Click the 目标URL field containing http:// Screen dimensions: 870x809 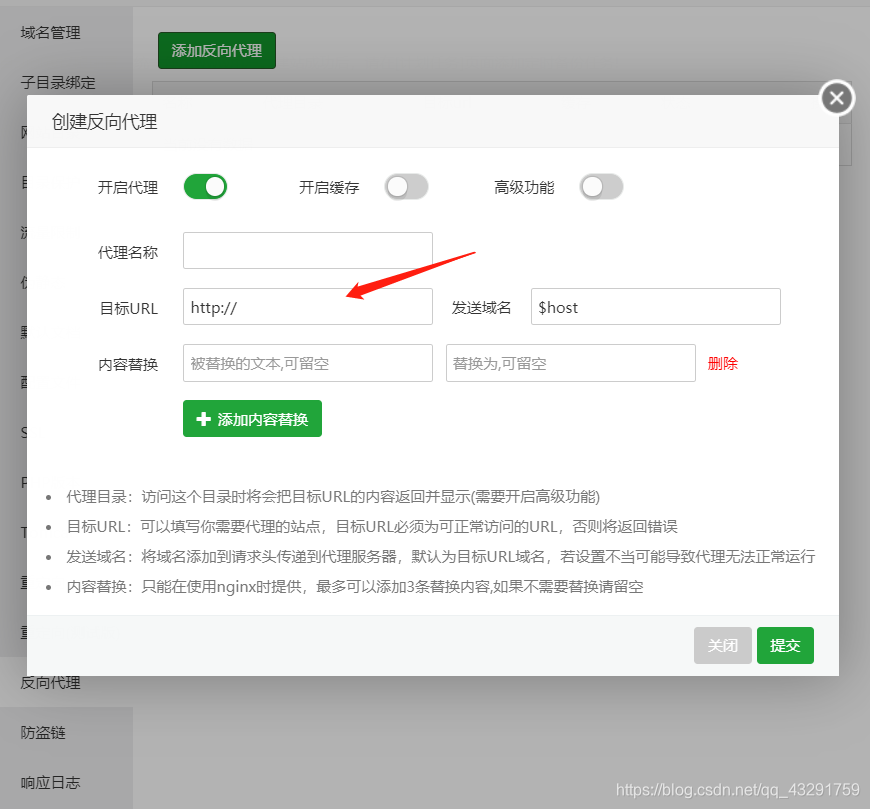[x=307, y=306]
